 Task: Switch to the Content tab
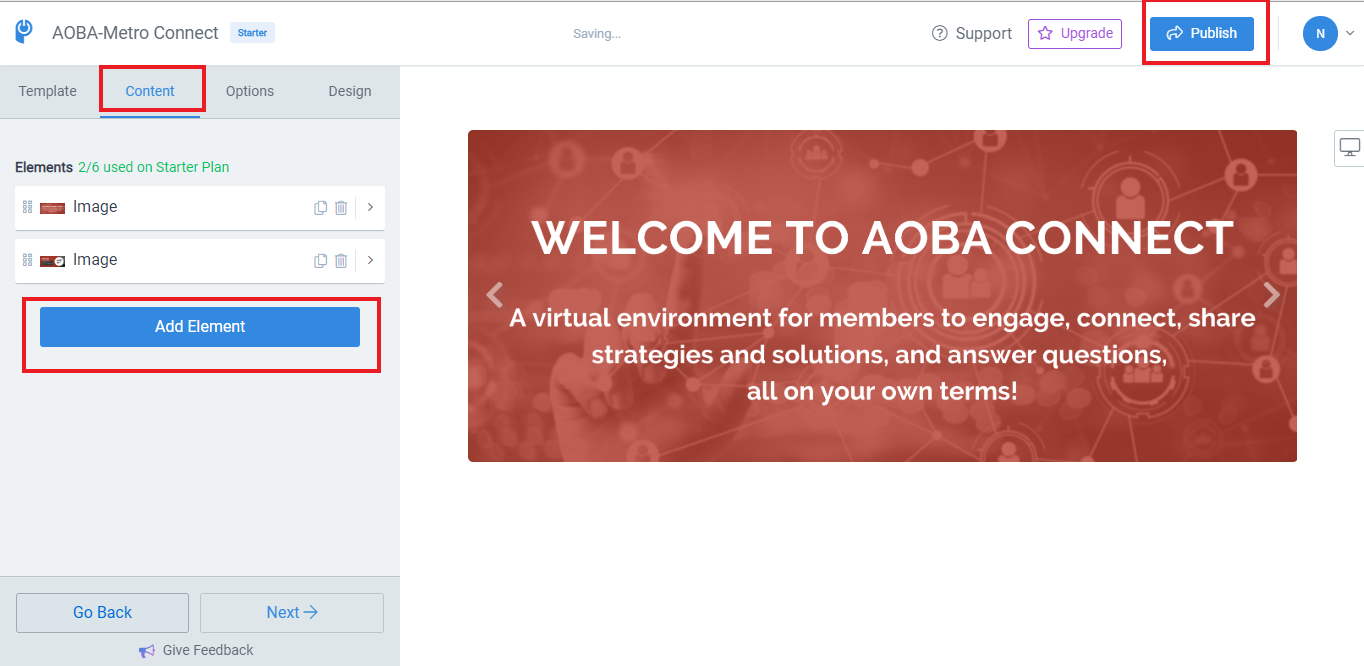150,91
